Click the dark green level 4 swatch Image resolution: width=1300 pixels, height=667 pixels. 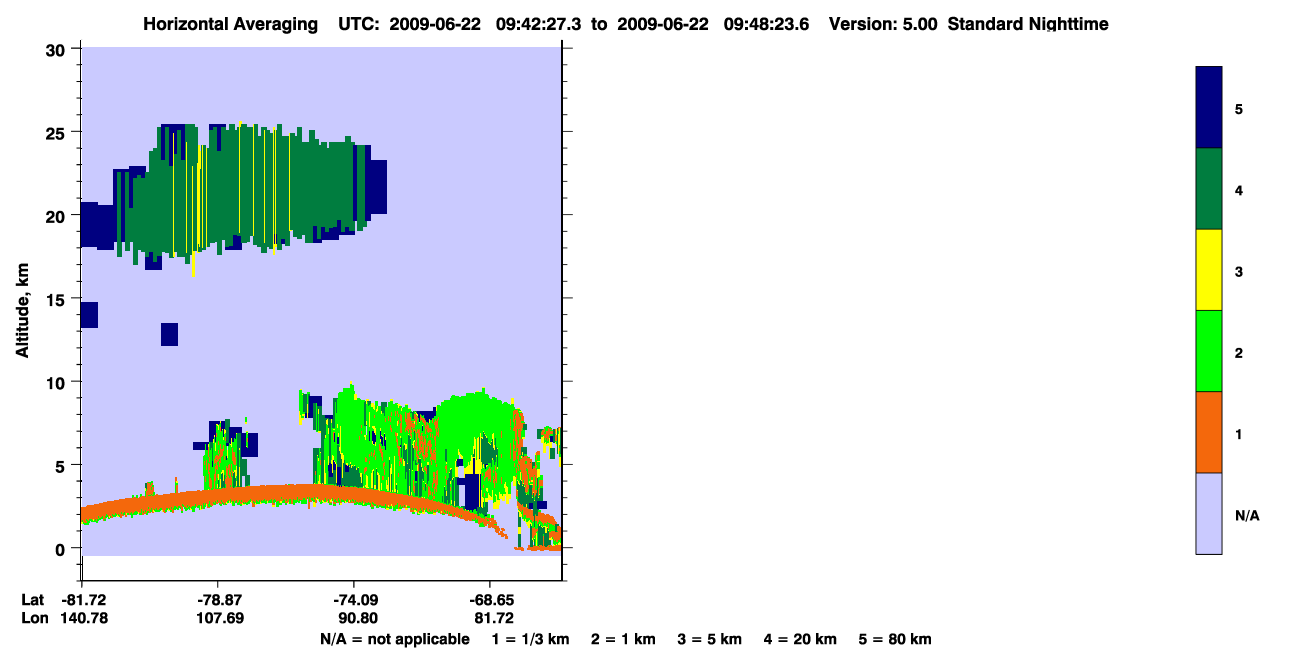tap(1209, 189)
